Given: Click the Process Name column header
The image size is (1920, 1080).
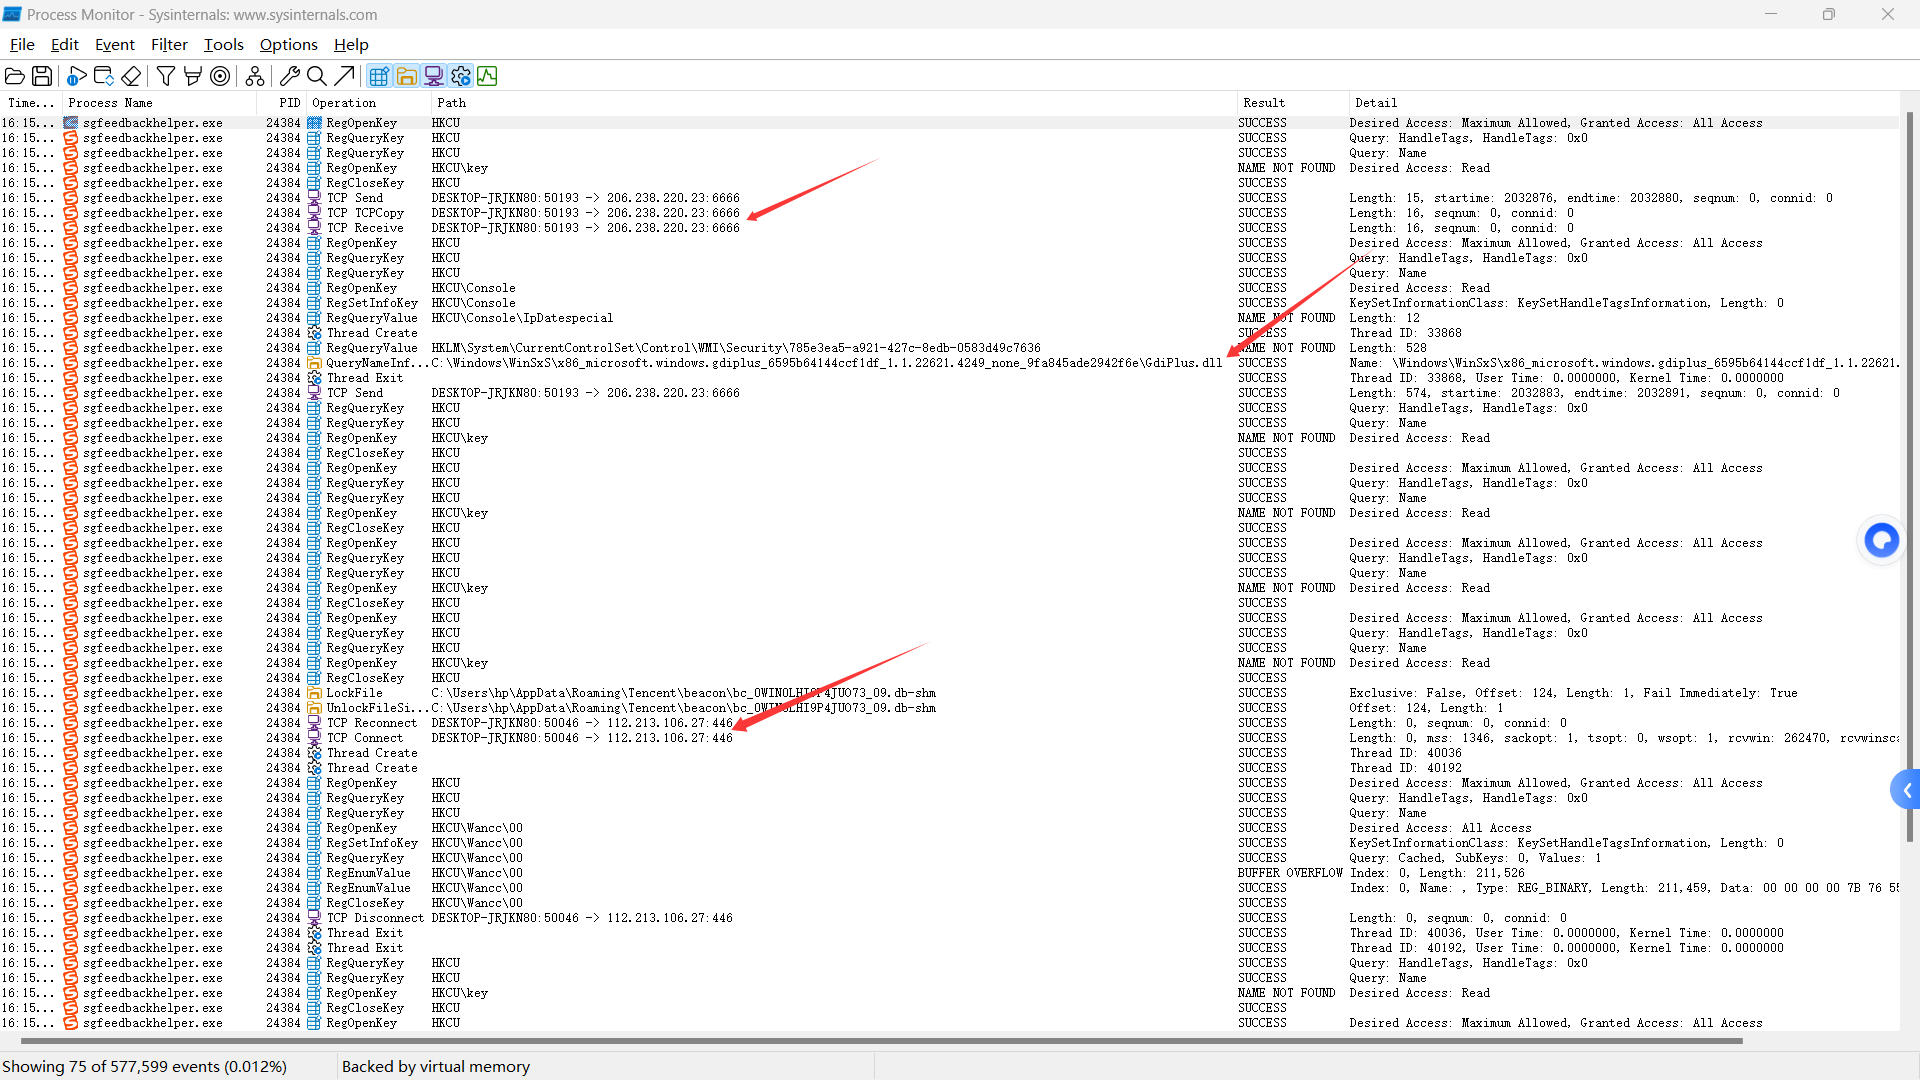Looking at the screenshot, I should point(159,103).
